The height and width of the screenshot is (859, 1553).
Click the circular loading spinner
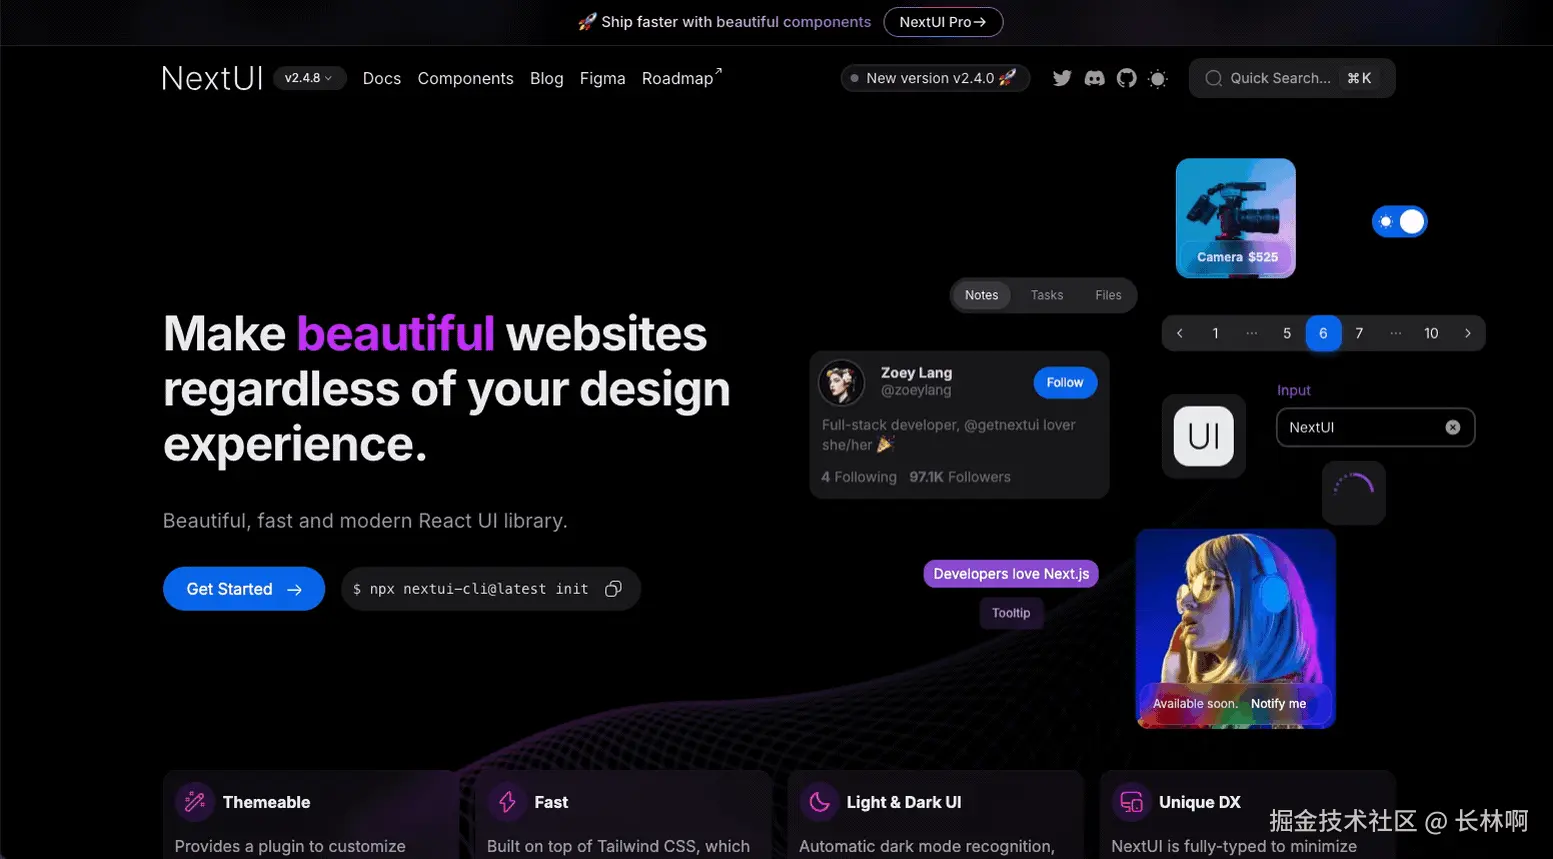(x=1354, y=492)
